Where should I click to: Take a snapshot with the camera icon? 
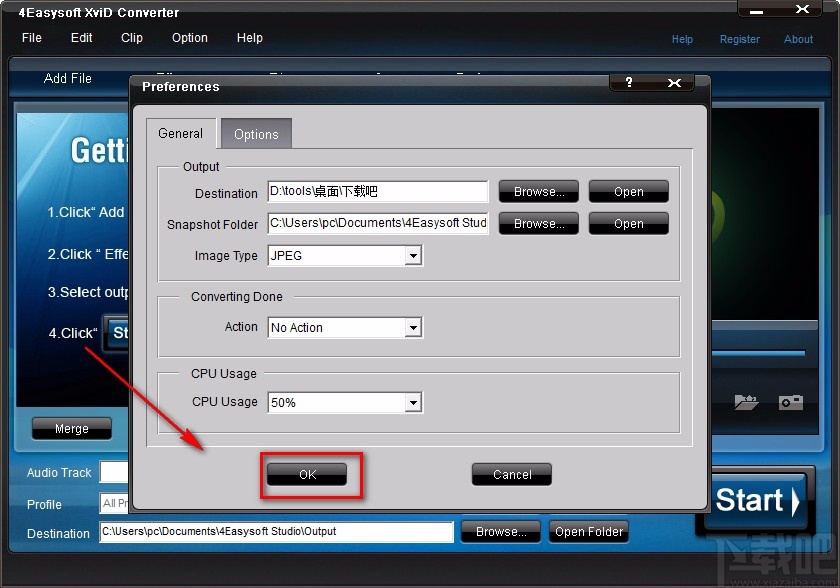(x=791, y=402)
